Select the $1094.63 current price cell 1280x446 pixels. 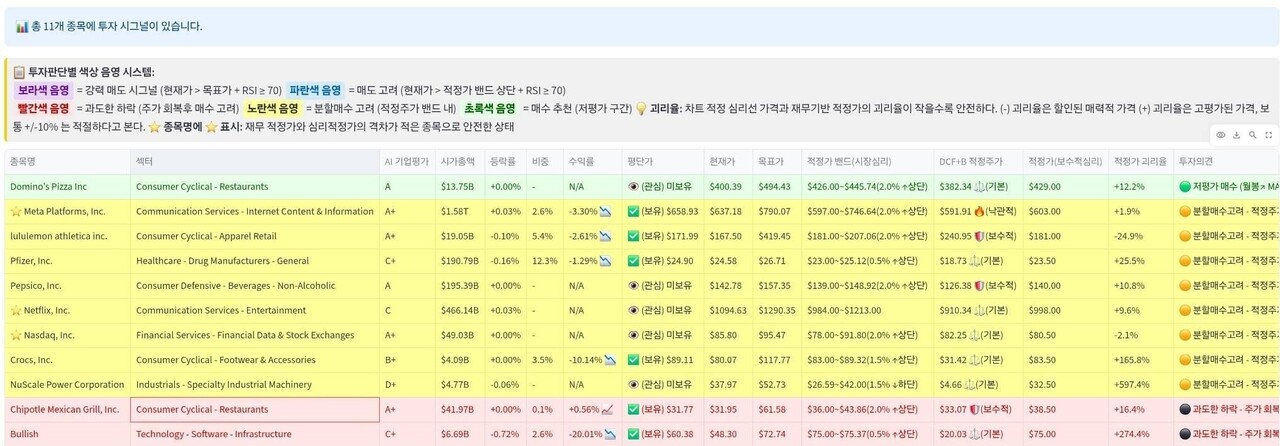tap(728, 310)
